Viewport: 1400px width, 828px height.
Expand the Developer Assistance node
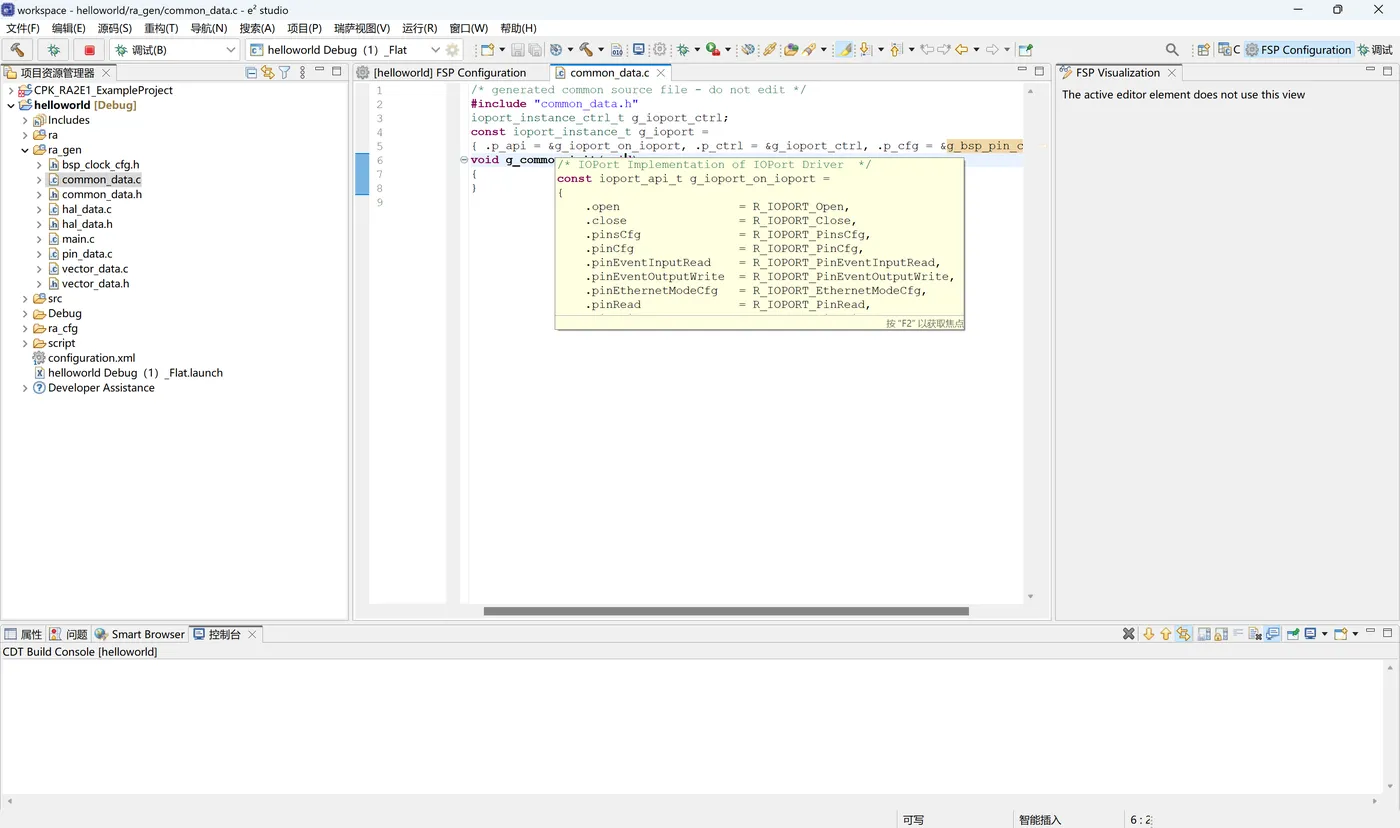click(25, 388)
